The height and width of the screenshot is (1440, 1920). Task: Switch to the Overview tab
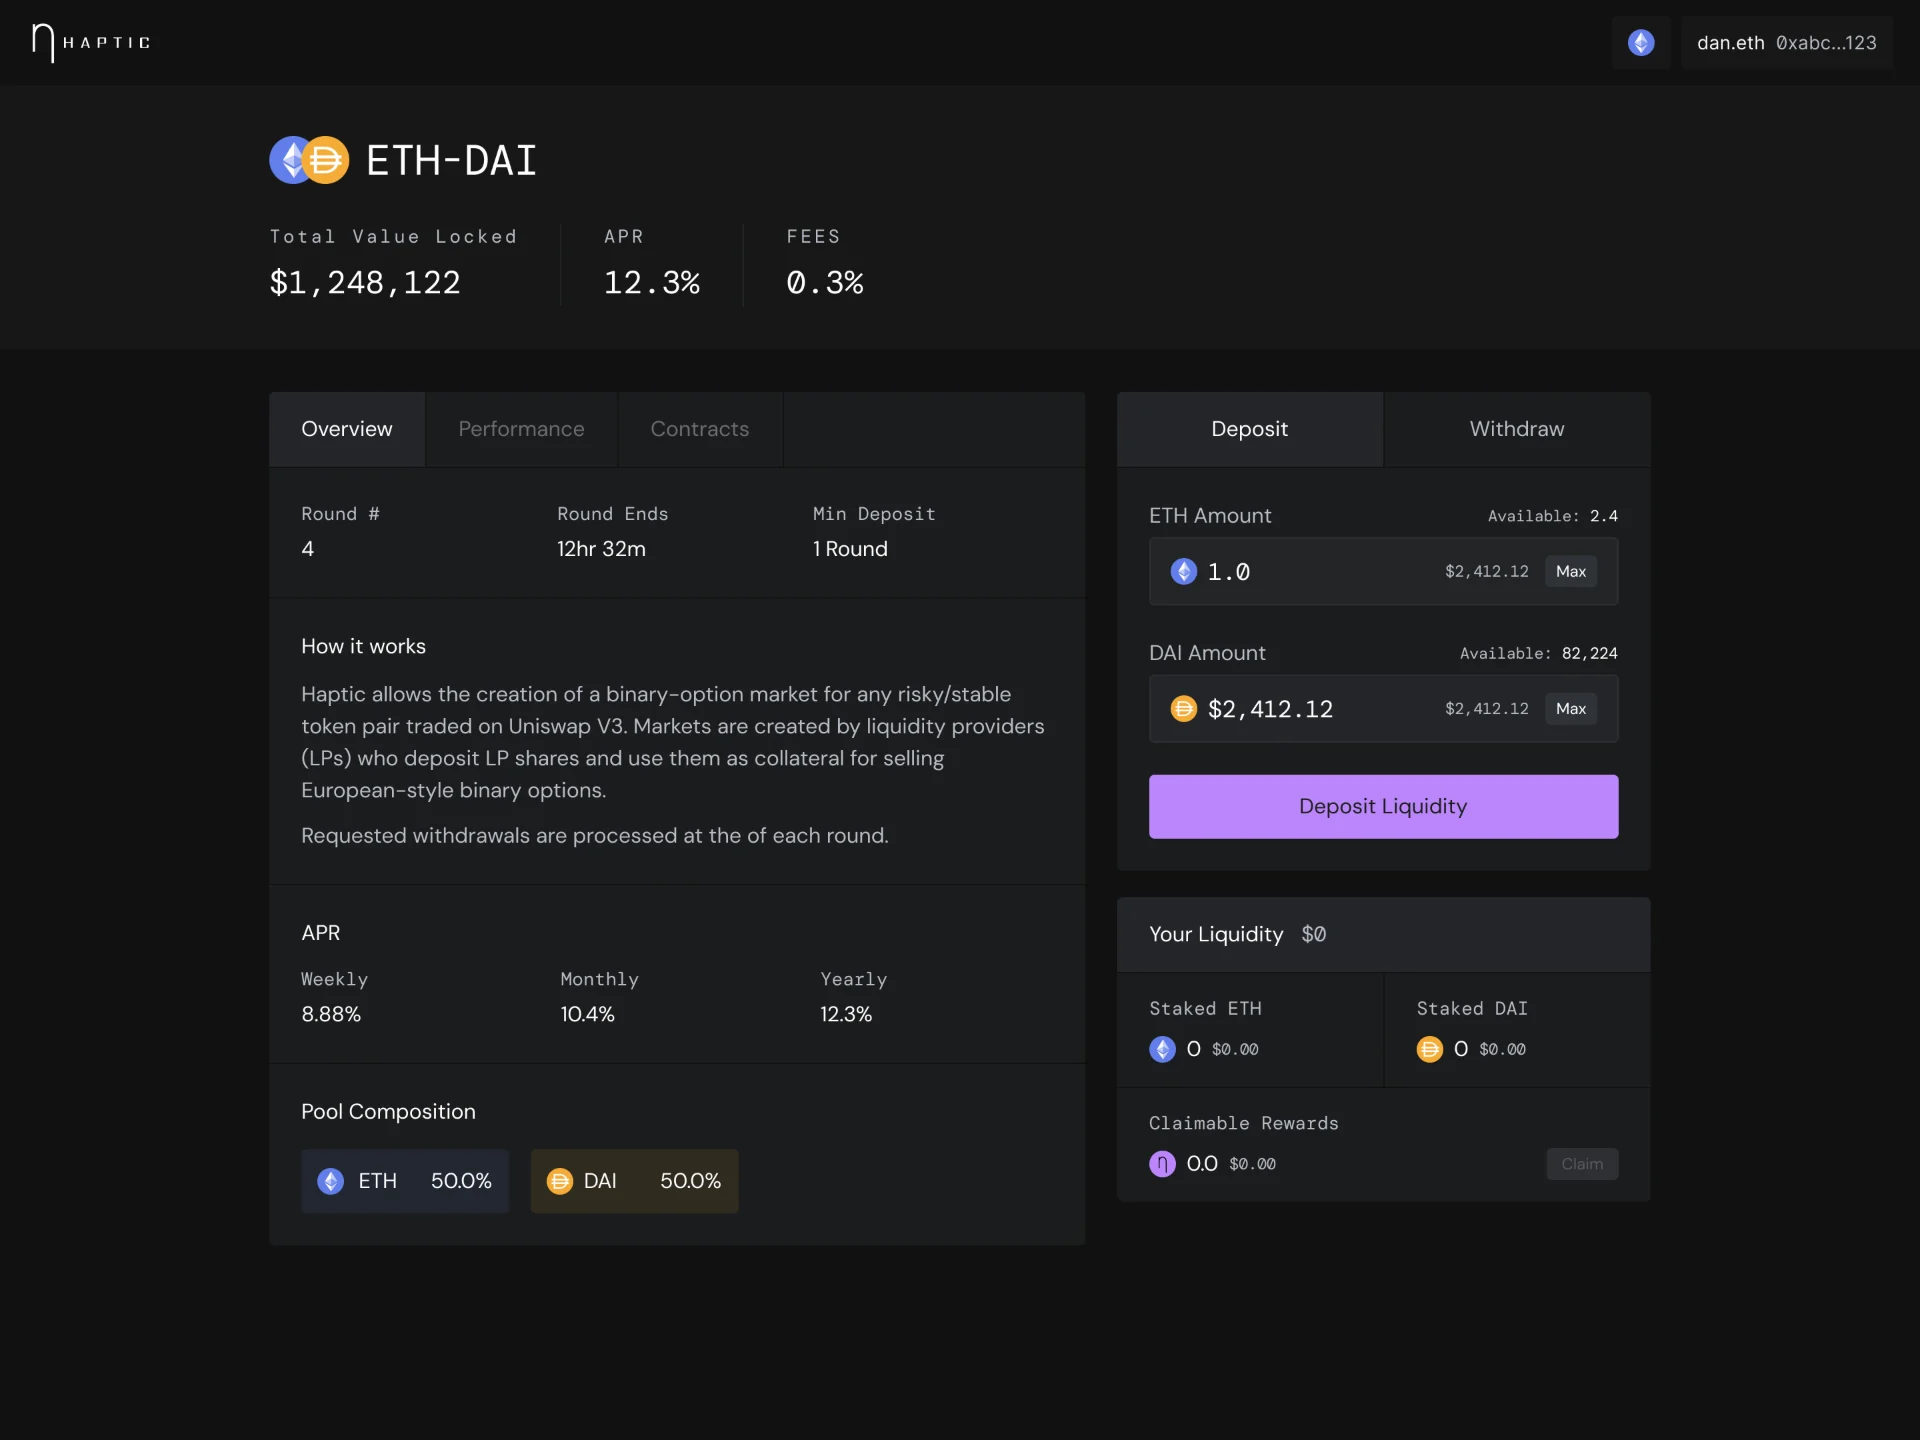(347, 429)
